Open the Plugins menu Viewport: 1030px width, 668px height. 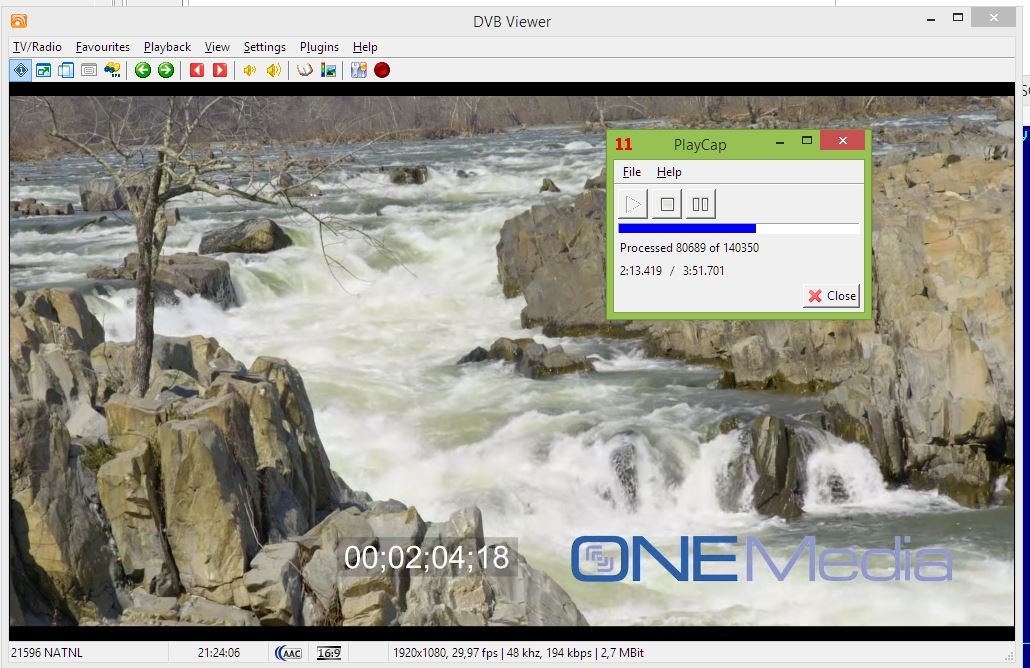tap(319, 47)
